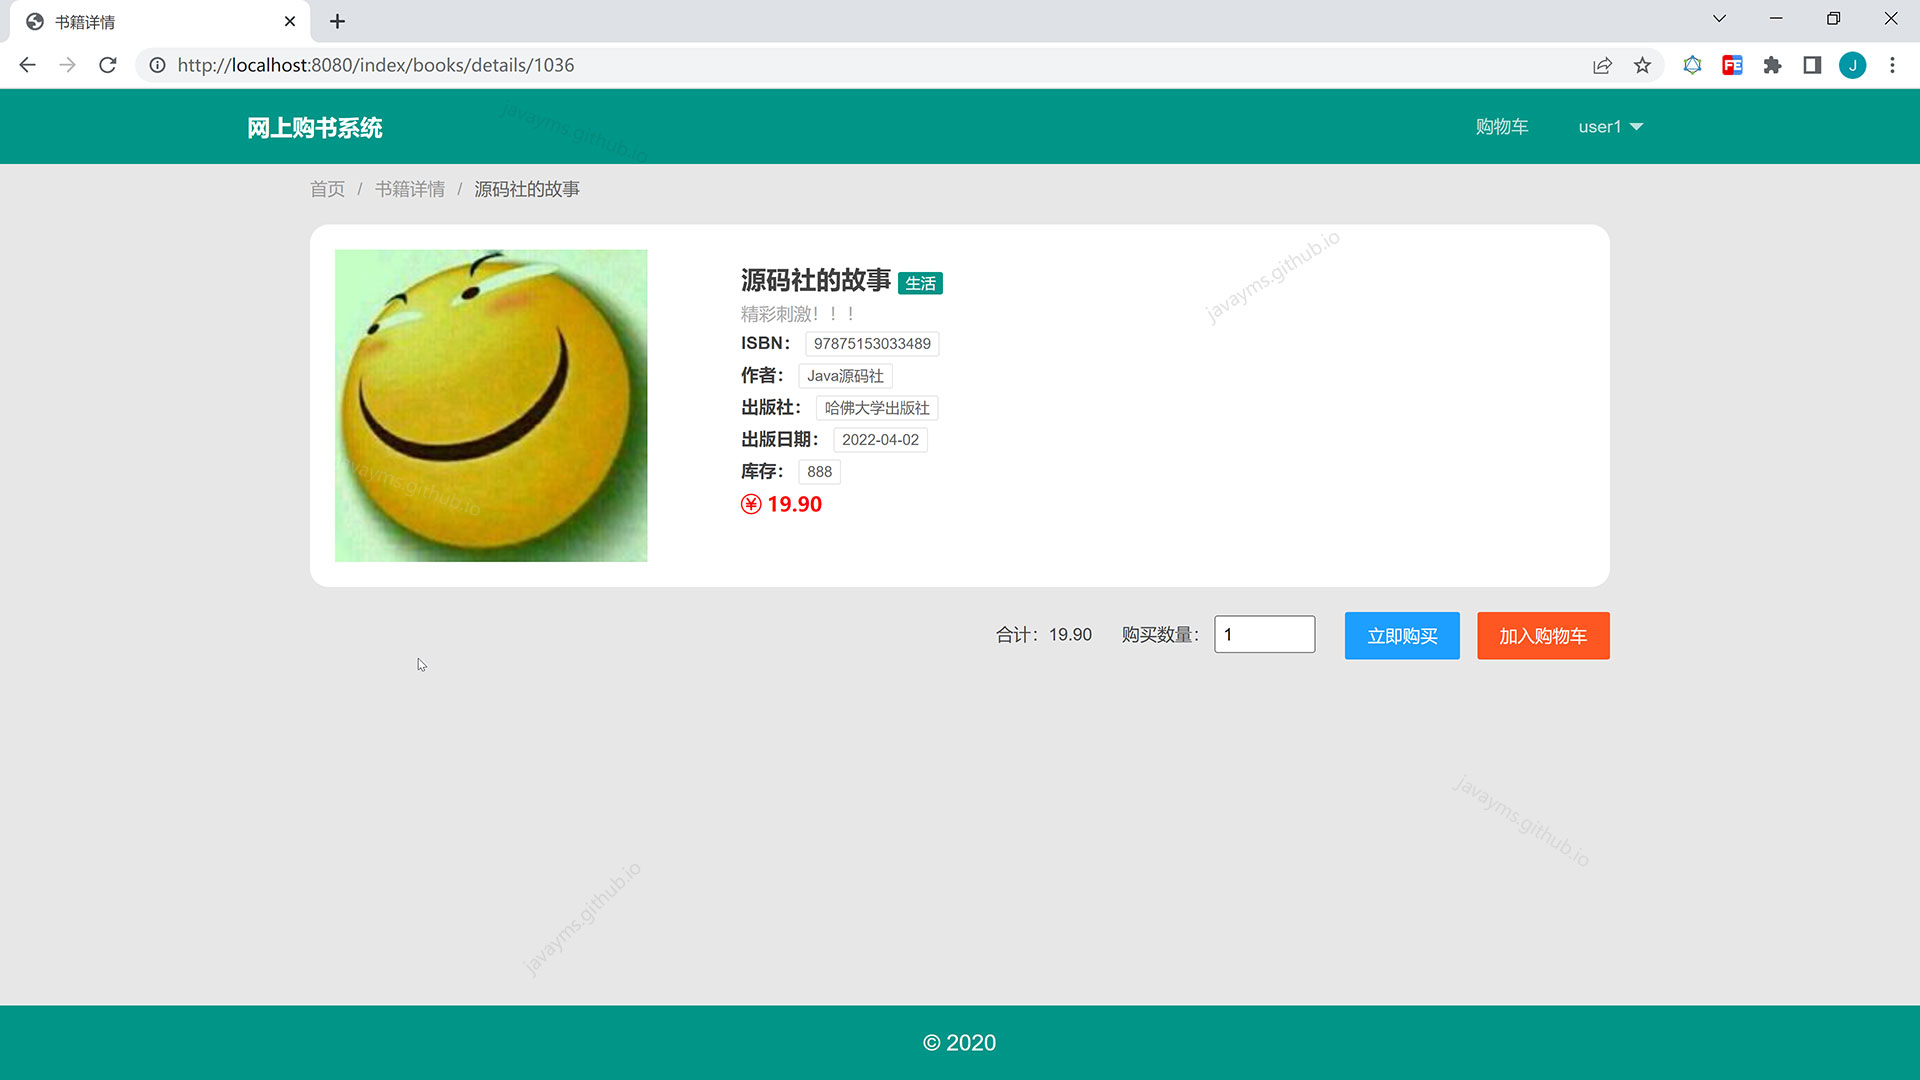Screen dimensions: 1920x1080
Task: Open the page share menu
Action: [x=1602, y=65]
